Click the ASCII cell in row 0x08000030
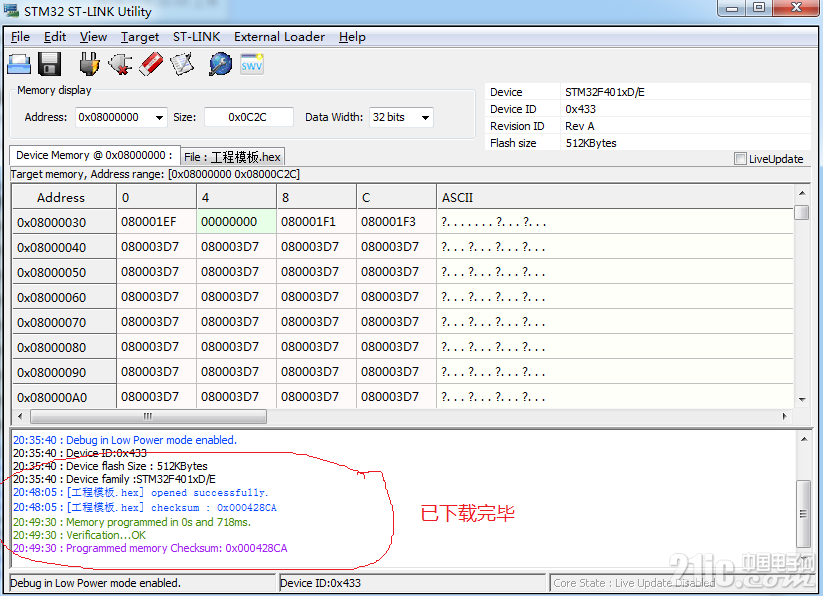823x596 pixels. pyautogui.click(x=615, y=222)
